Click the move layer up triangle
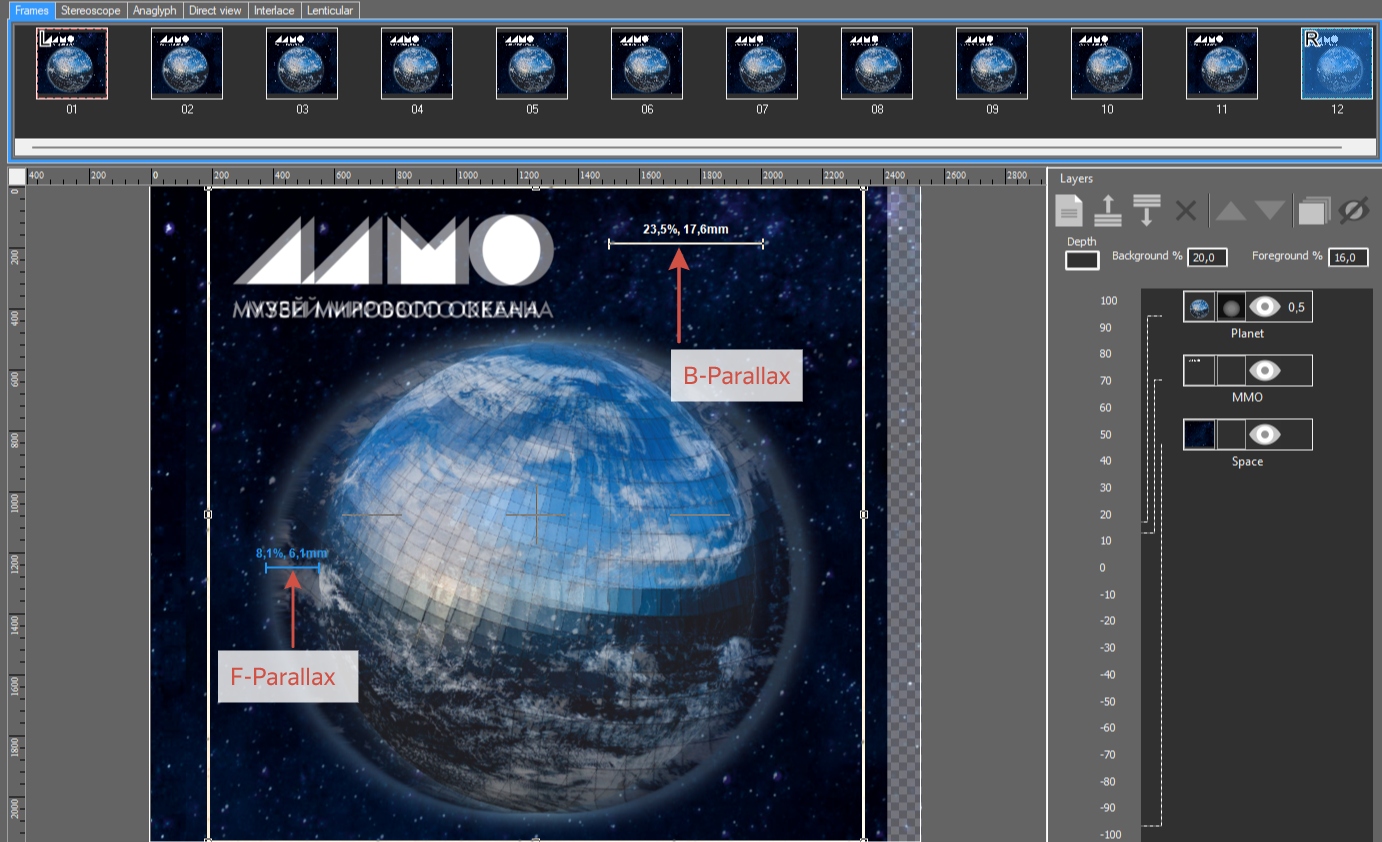Screen dimensions: 1382x842 [1230, 210]
